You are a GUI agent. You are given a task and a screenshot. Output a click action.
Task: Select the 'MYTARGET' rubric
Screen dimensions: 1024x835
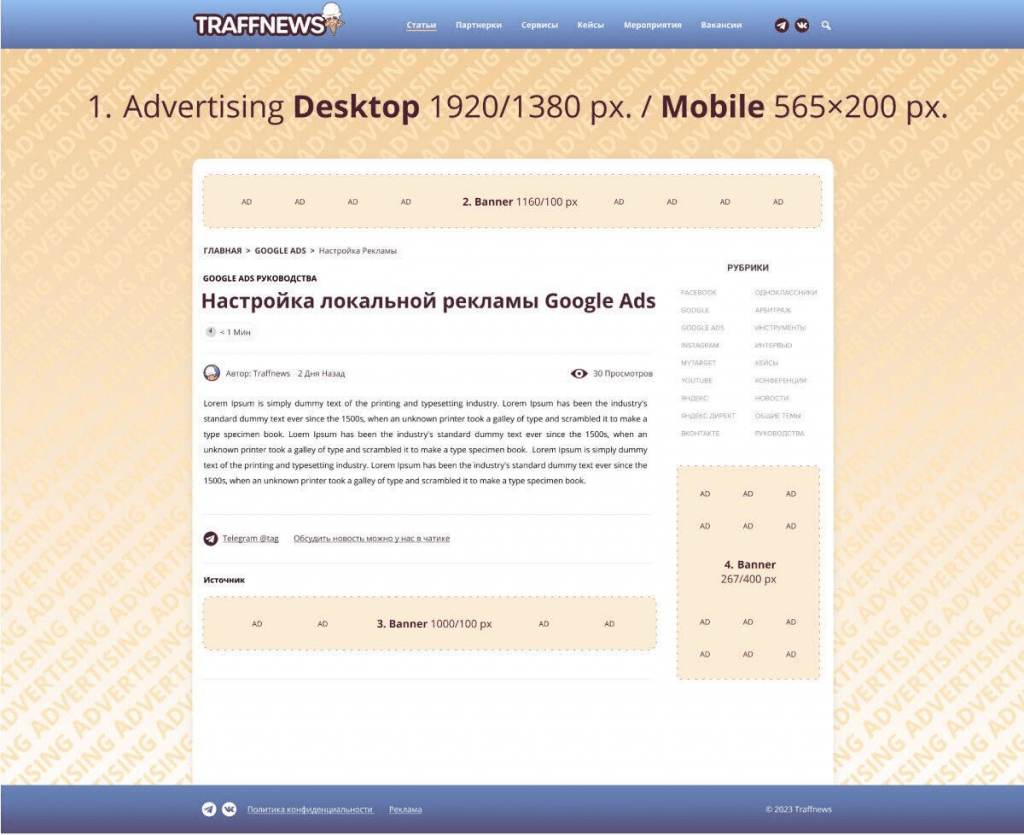click(x=699, y=363)
